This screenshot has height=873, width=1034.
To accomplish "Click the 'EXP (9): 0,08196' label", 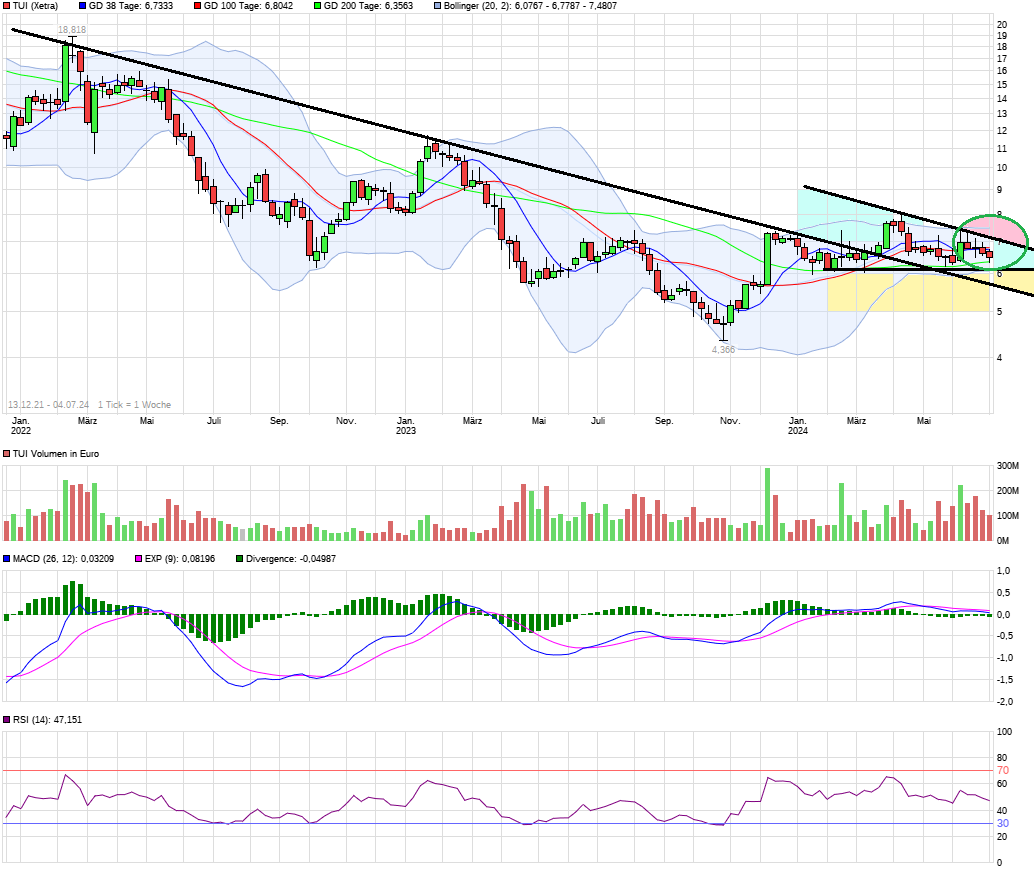I will 180,559.
